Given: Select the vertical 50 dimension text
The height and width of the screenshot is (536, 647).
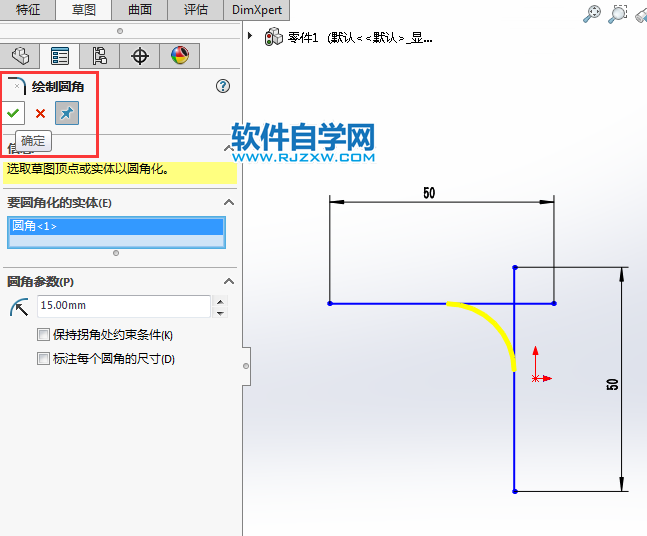Looking at the screenshot, I should pos(612,384).
